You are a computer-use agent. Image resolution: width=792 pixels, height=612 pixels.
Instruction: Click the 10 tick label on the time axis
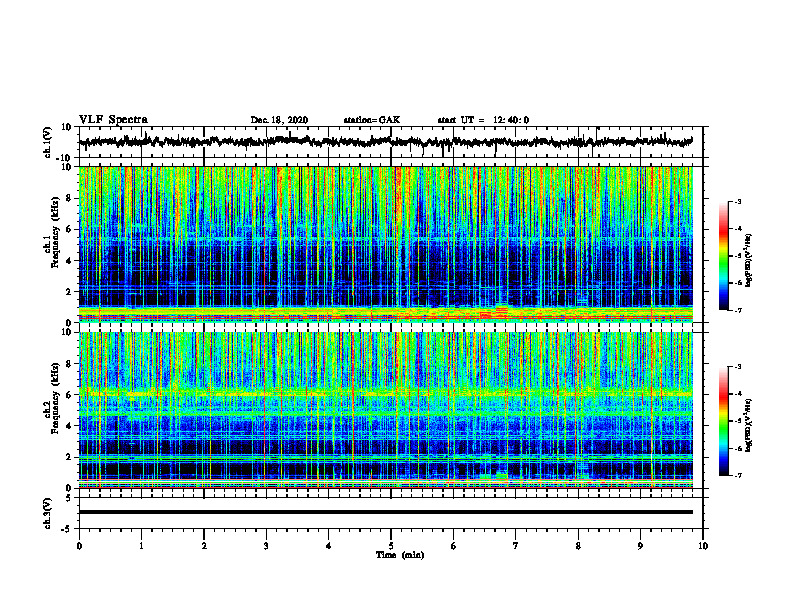coord(703,546)
